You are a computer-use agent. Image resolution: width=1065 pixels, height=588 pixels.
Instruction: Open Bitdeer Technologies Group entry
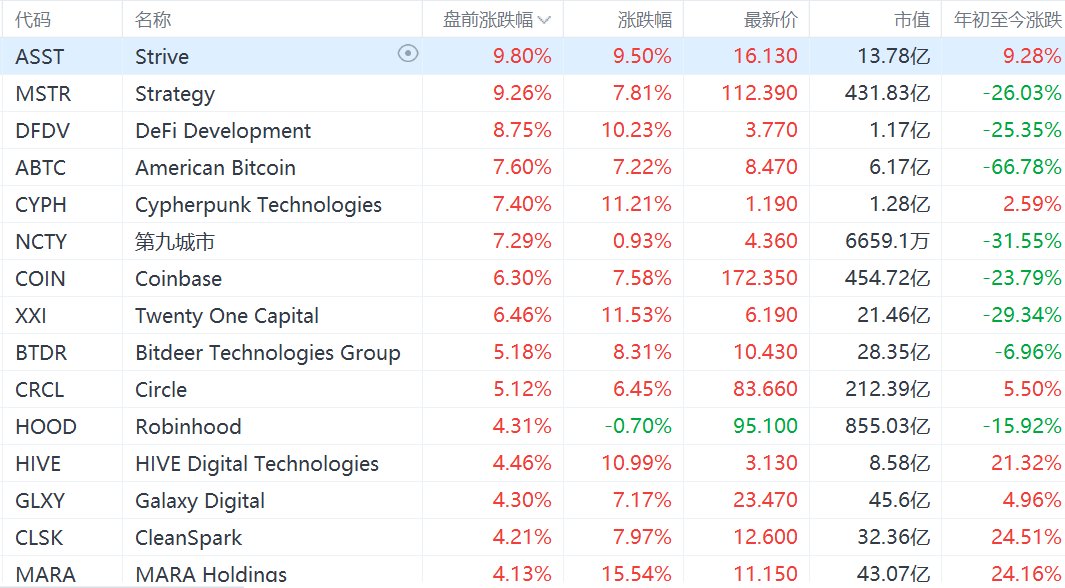click(268, 352)
